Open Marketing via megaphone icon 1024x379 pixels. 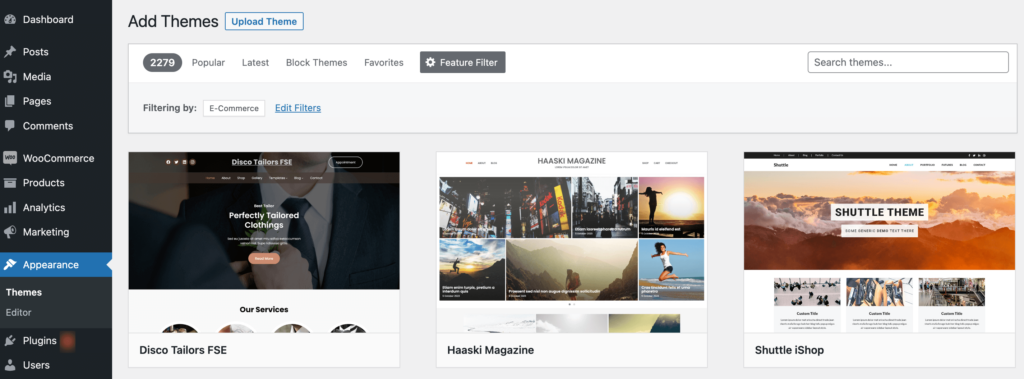coord(10,232)
